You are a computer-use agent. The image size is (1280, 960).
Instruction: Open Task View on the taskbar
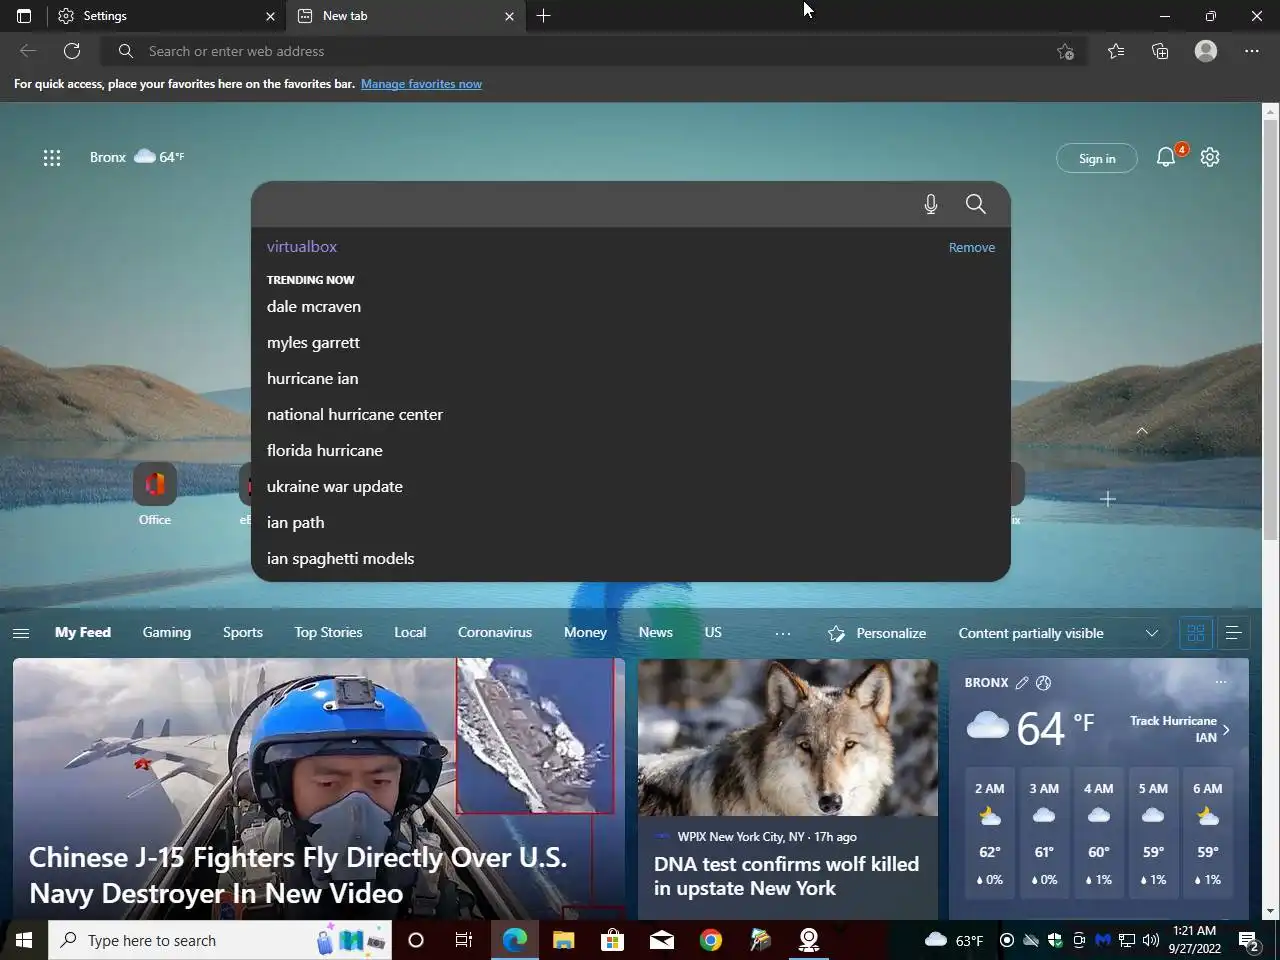[x=464, y=940]
